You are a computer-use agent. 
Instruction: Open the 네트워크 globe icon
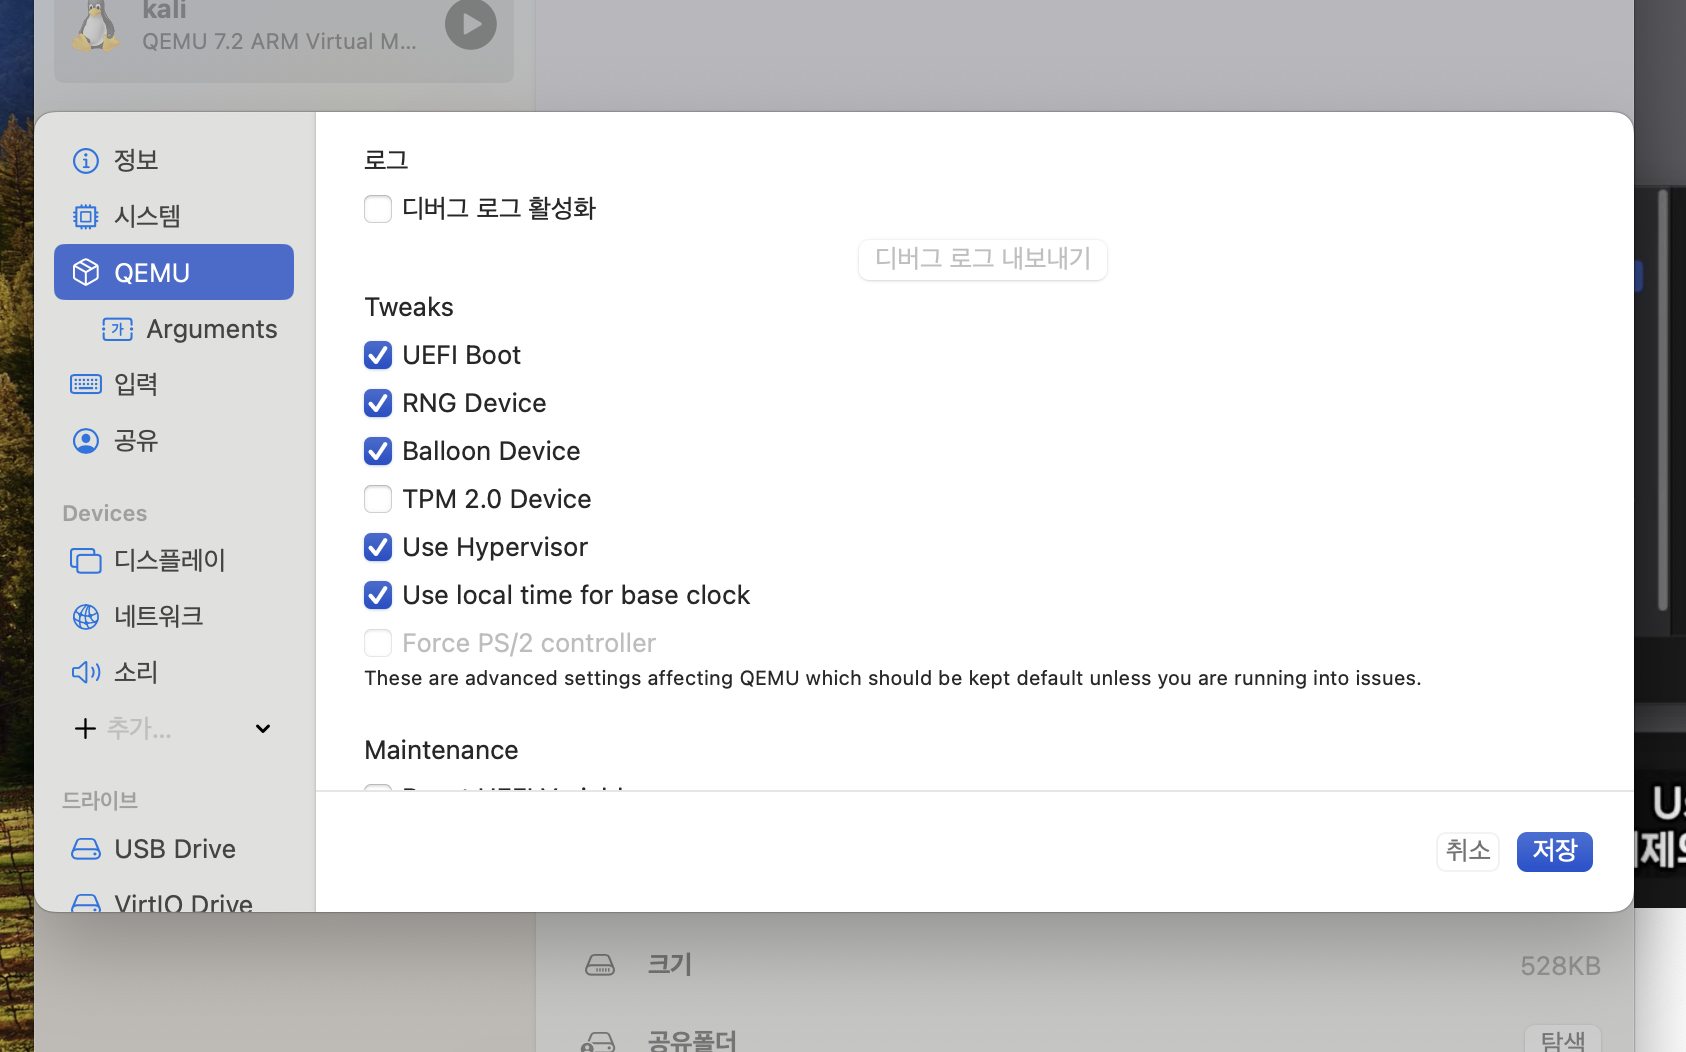click(x=86, y=616)
